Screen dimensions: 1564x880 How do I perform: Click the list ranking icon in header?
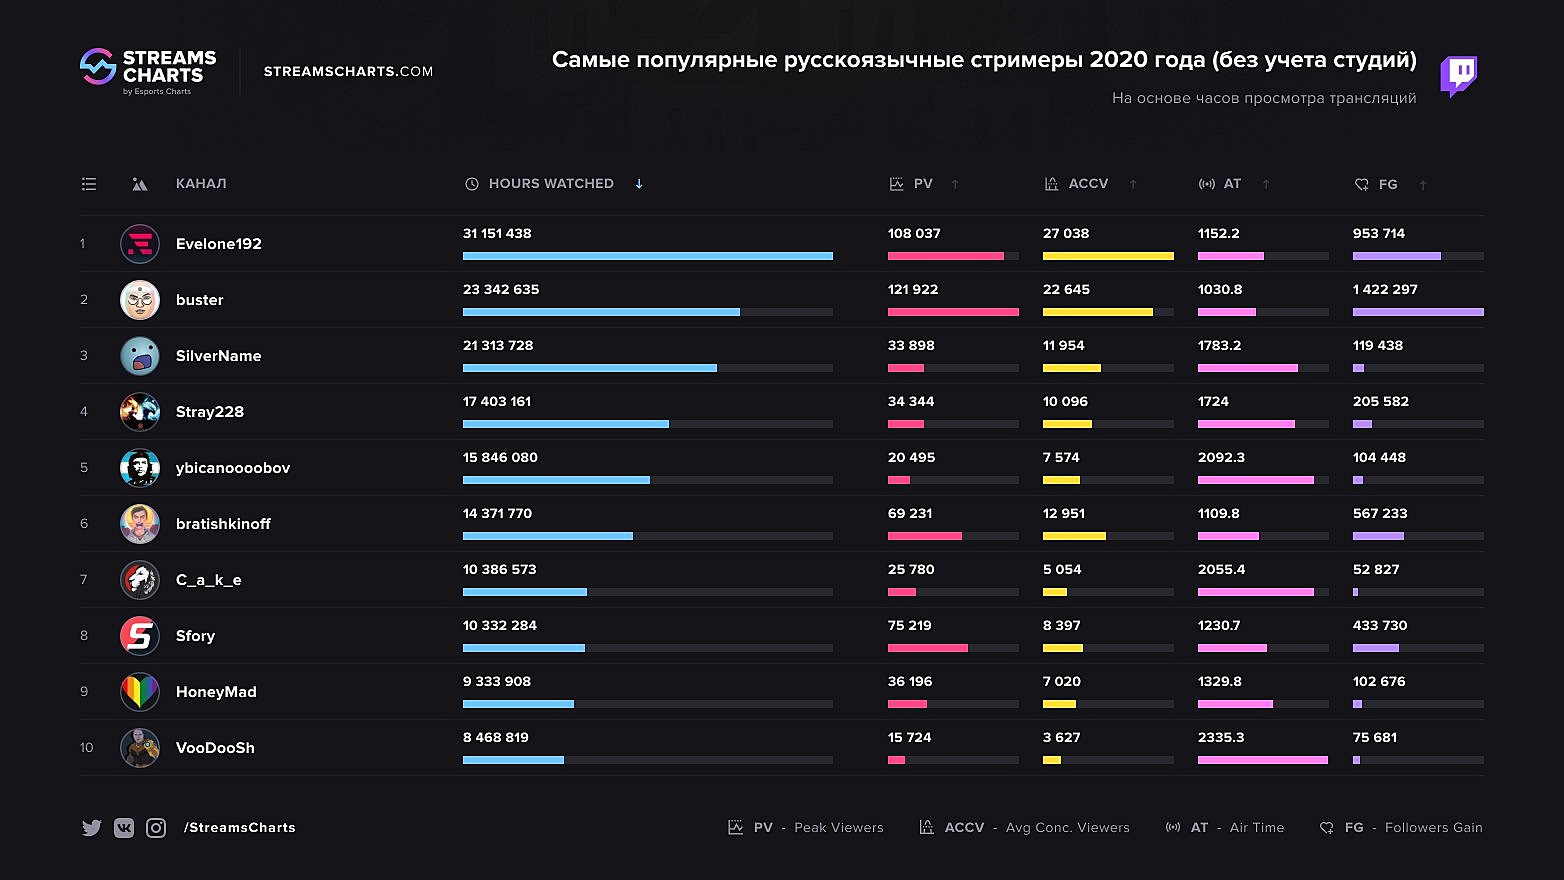point(89,184)
